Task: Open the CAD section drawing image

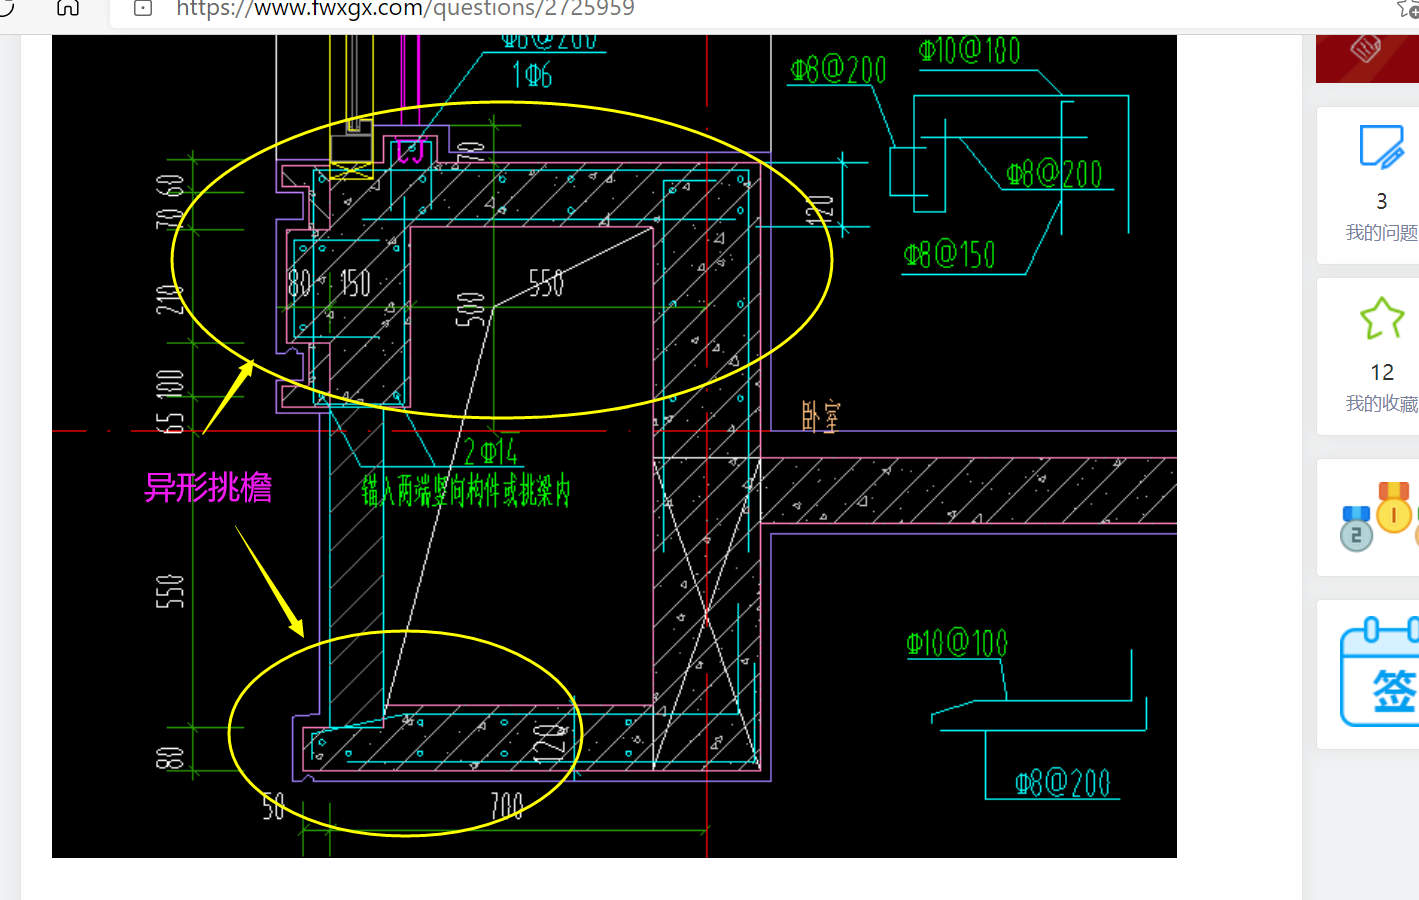Action: click(614, 446)
